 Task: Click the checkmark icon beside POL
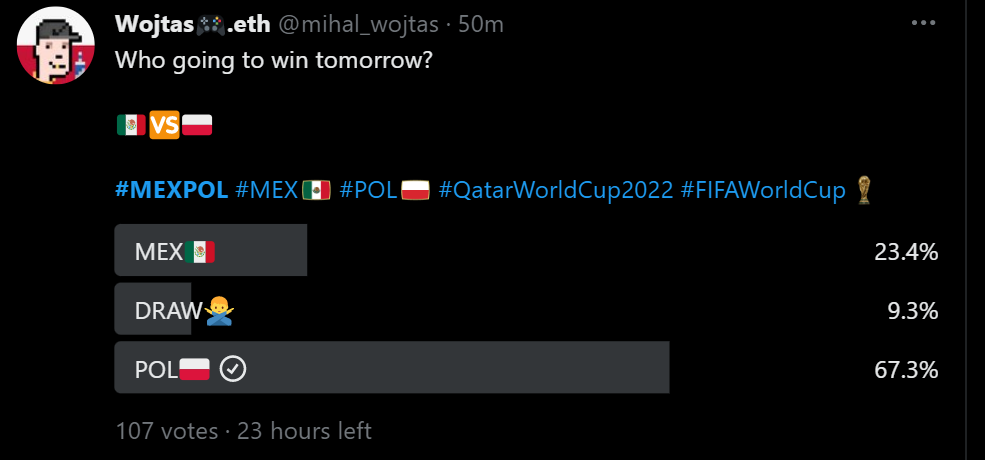coord(232,370)
